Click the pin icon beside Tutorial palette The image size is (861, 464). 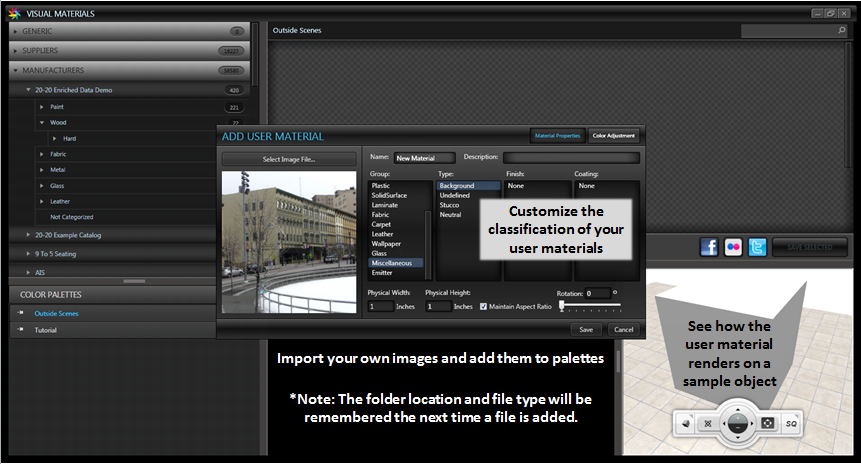click(20, 329)
